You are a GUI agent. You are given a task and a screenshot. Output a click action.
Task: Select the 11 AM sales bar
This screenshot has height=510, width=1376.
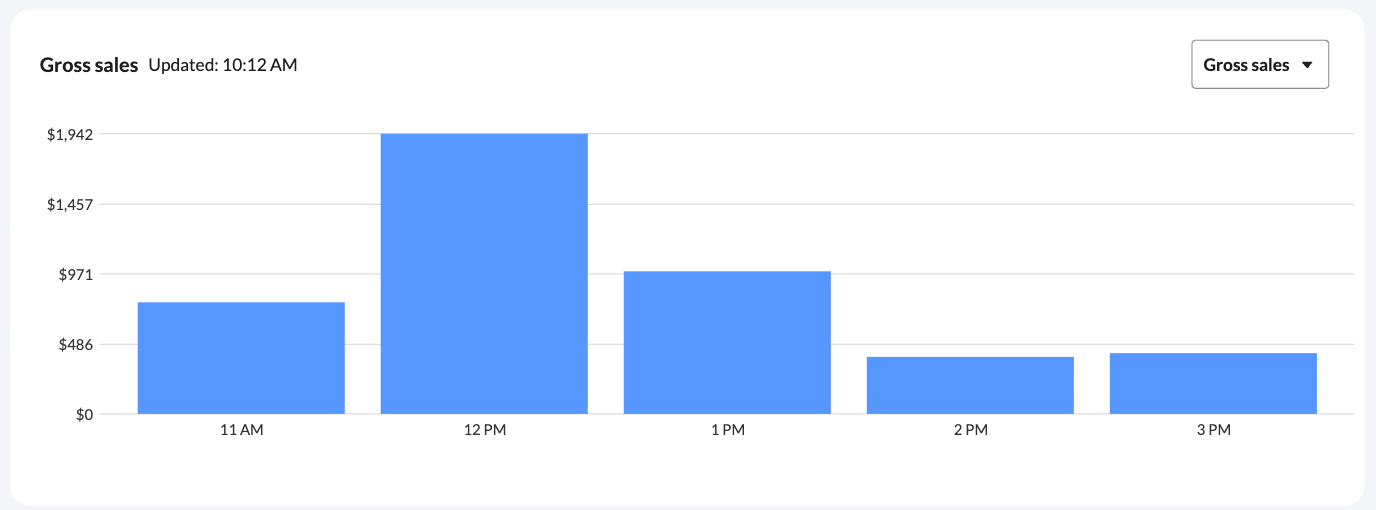pos(241,358)
